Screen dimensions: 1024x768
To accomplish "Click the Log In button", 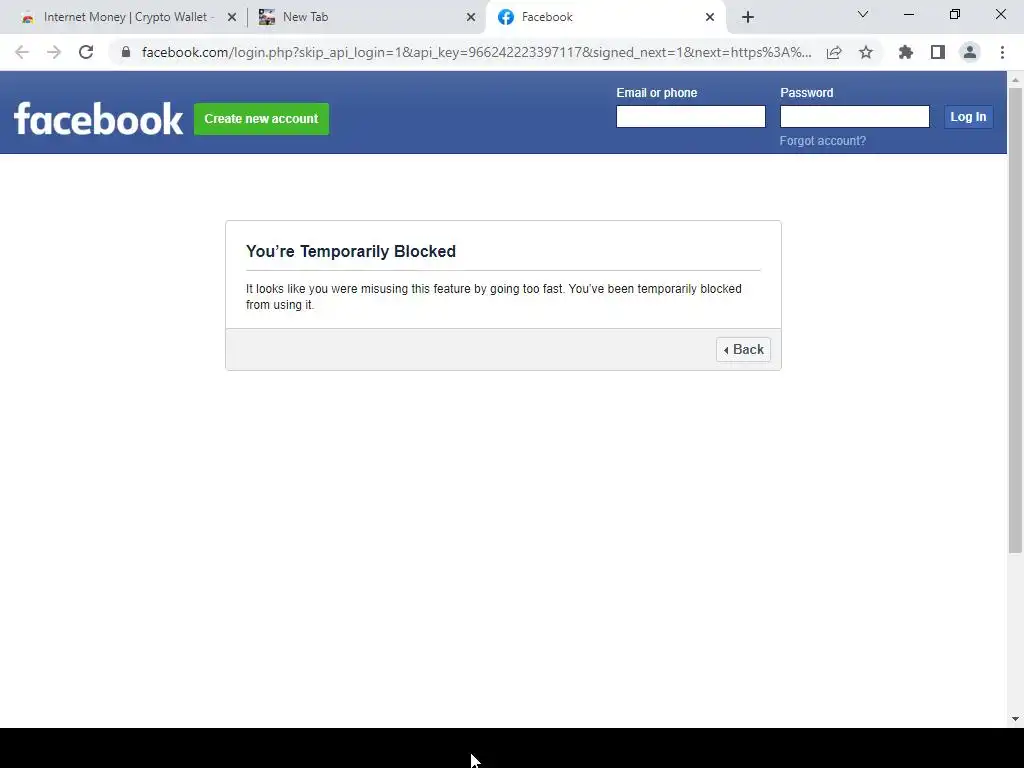I will pos(968,117).
